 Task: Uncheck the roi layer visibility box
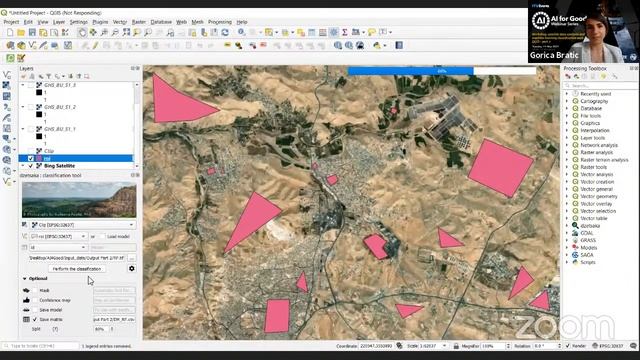pyautogui.click(x=31, y=158)
